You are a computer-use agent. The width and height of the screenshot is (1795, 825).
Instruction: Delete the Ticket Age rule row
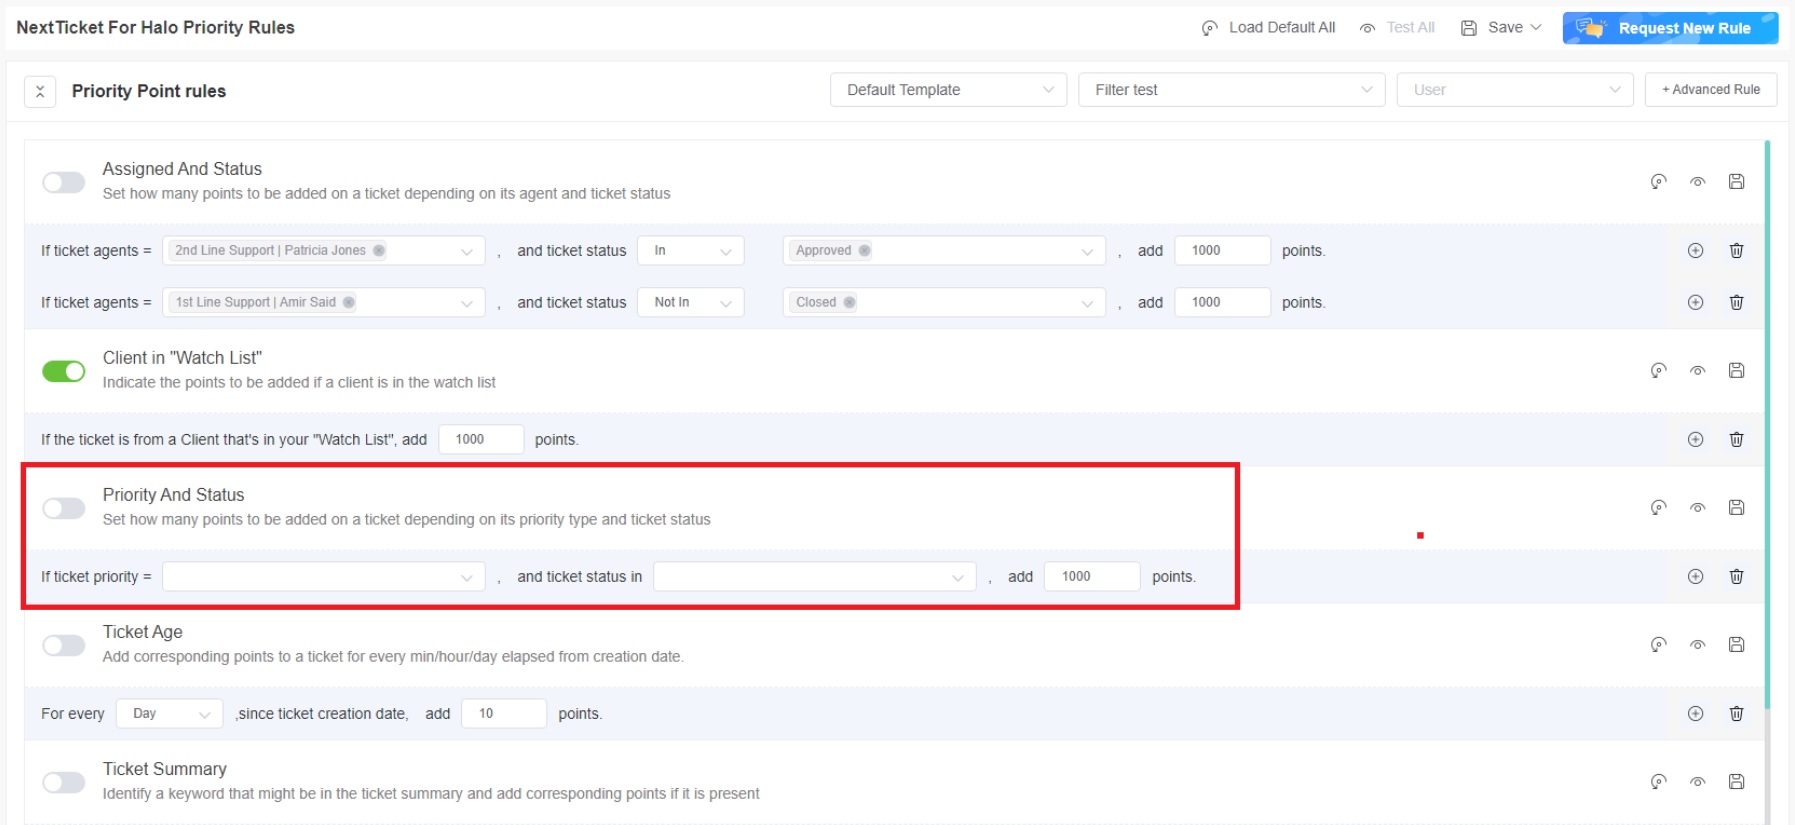coord(1736,713)
